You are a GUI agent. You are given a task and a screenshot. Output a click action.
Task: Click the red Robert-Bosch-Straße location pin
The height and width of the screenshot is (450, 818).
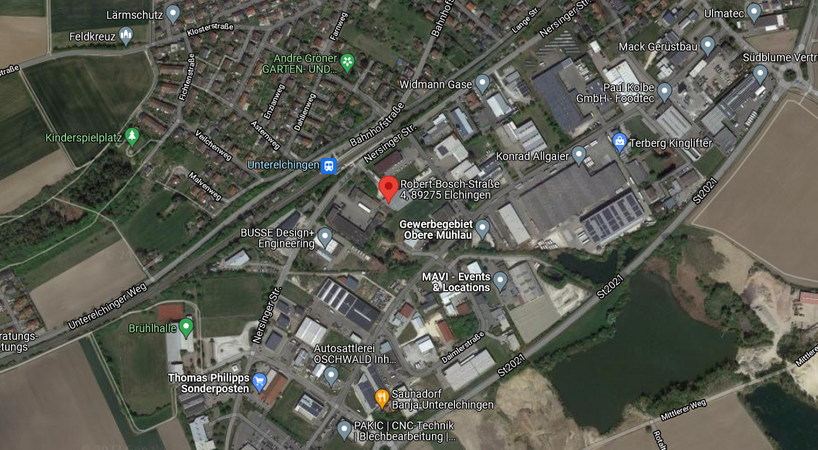pyautogui.click(x=388, y=189)
